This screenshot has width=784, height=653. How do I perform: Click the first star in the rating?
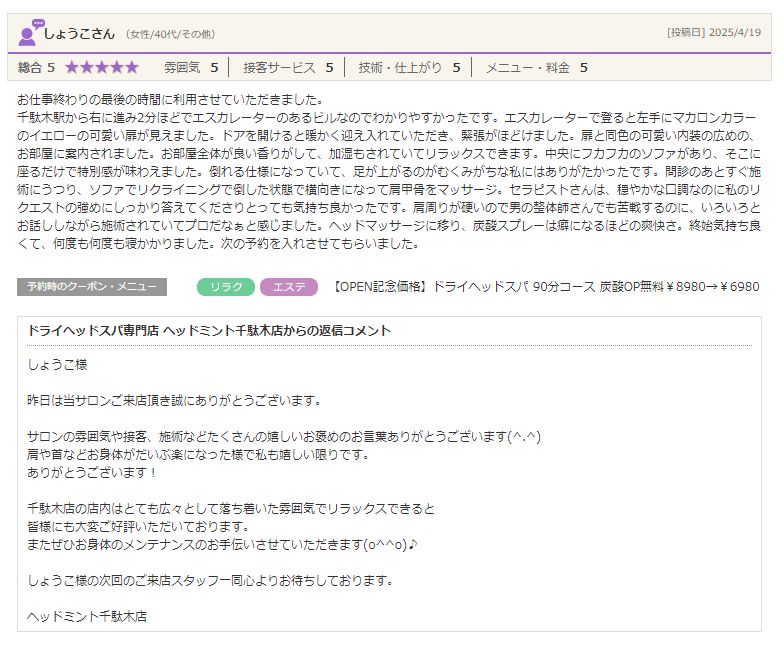pyautogui.click(x=73, y=68)
